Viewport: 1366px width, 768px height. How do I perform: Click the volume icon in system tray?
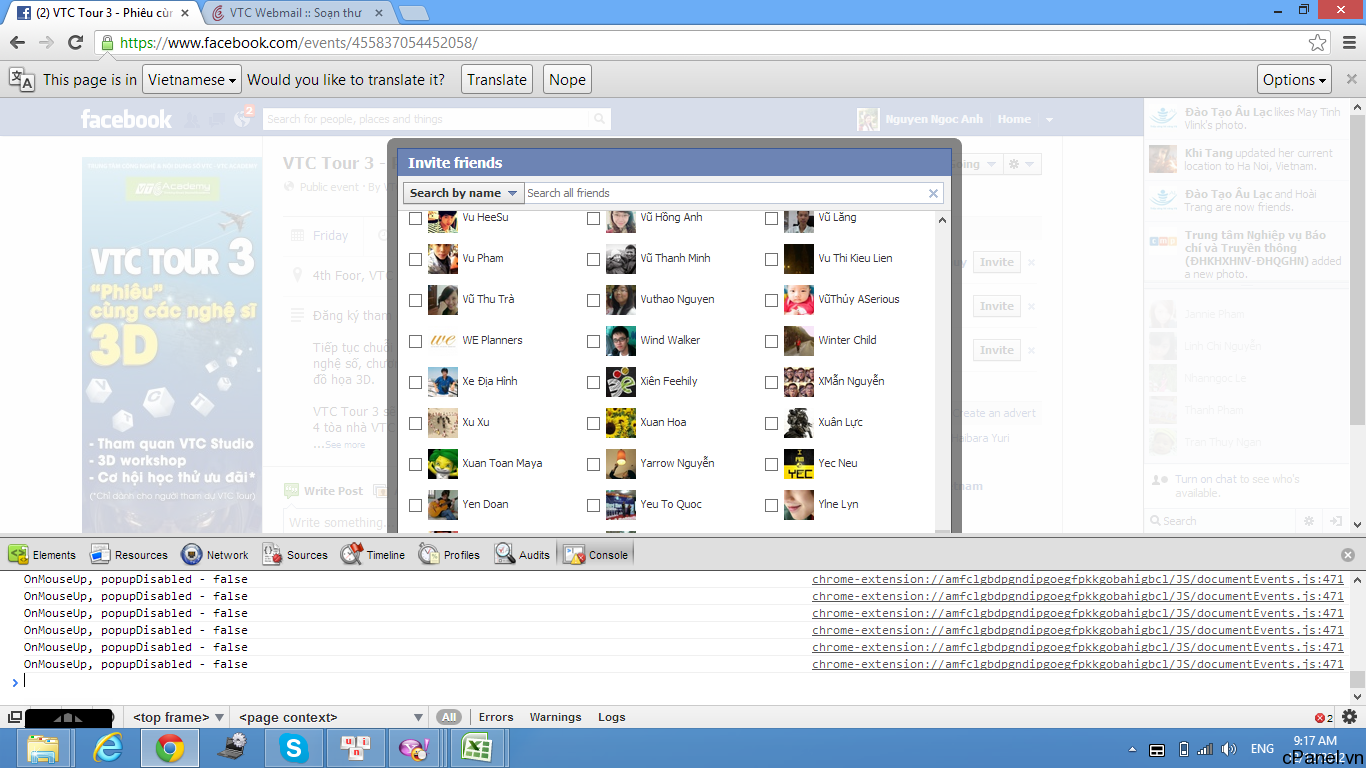pos(1229,749)
